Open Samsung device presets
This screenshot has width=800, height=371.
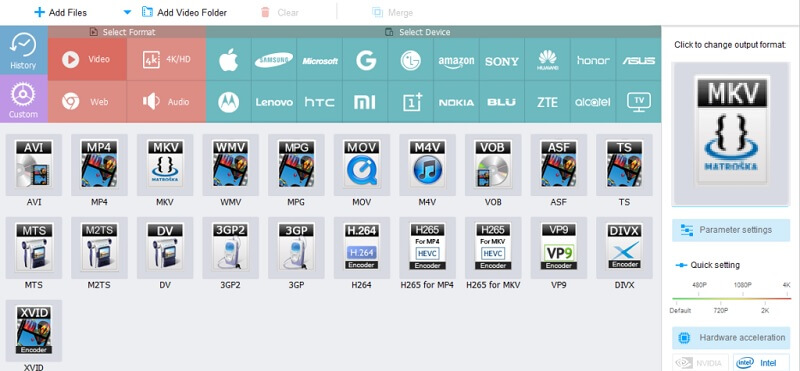(274, 60)
